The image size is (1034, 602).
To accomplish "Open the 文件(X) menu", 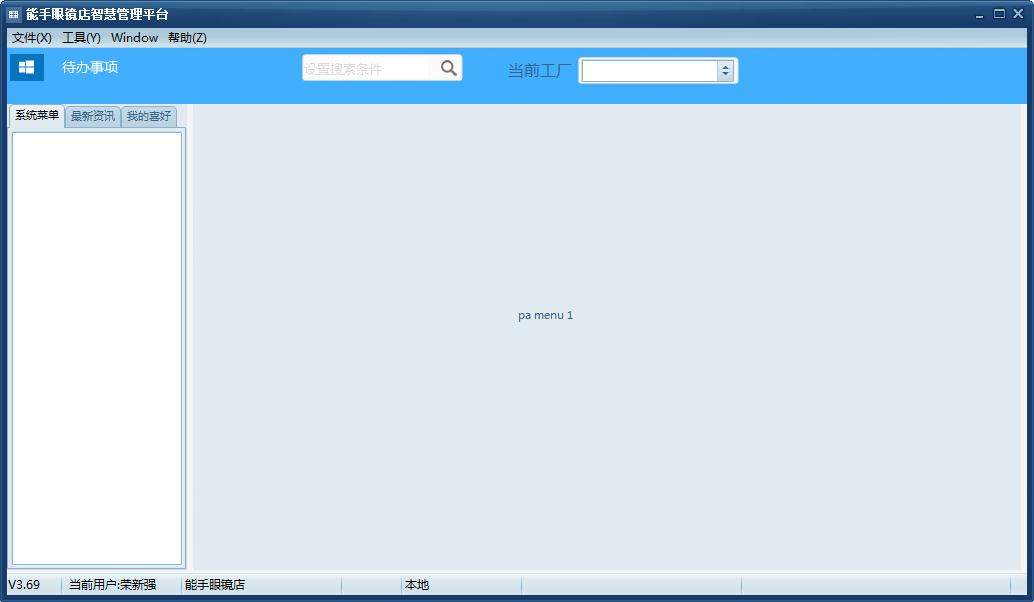I will coord(31,38).
